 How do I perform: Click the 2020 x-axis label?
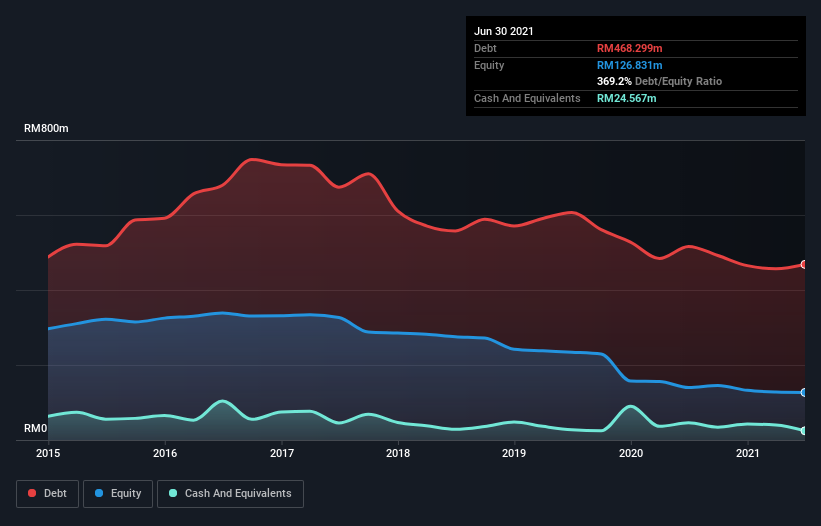click(631, 453)
